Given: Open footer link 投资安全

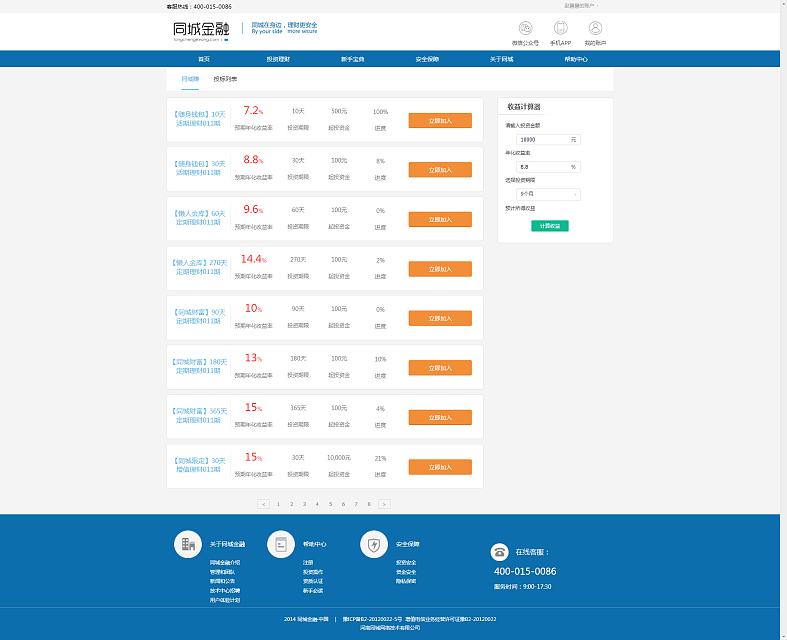Looking at the screenshot, I should click(406, 563).
